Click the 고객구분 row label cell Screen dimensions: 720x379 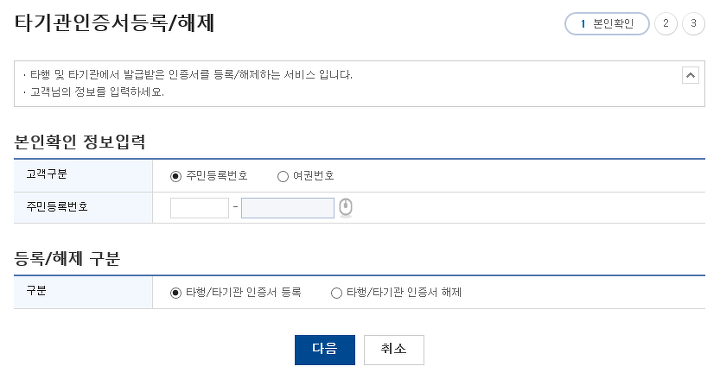(83, 176)
